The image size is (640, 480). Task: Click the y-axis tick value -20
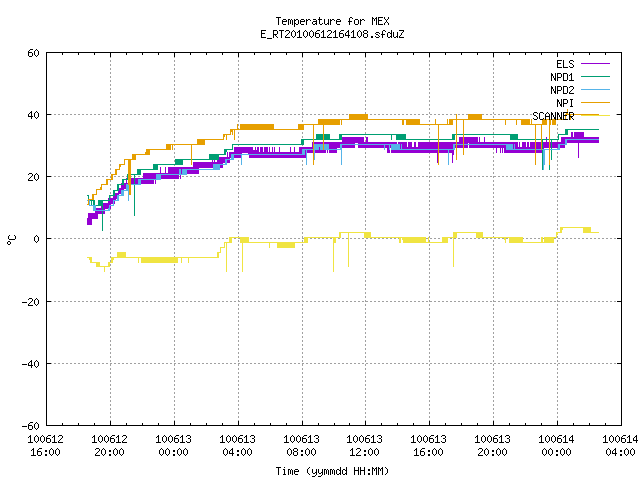[31, 302]
